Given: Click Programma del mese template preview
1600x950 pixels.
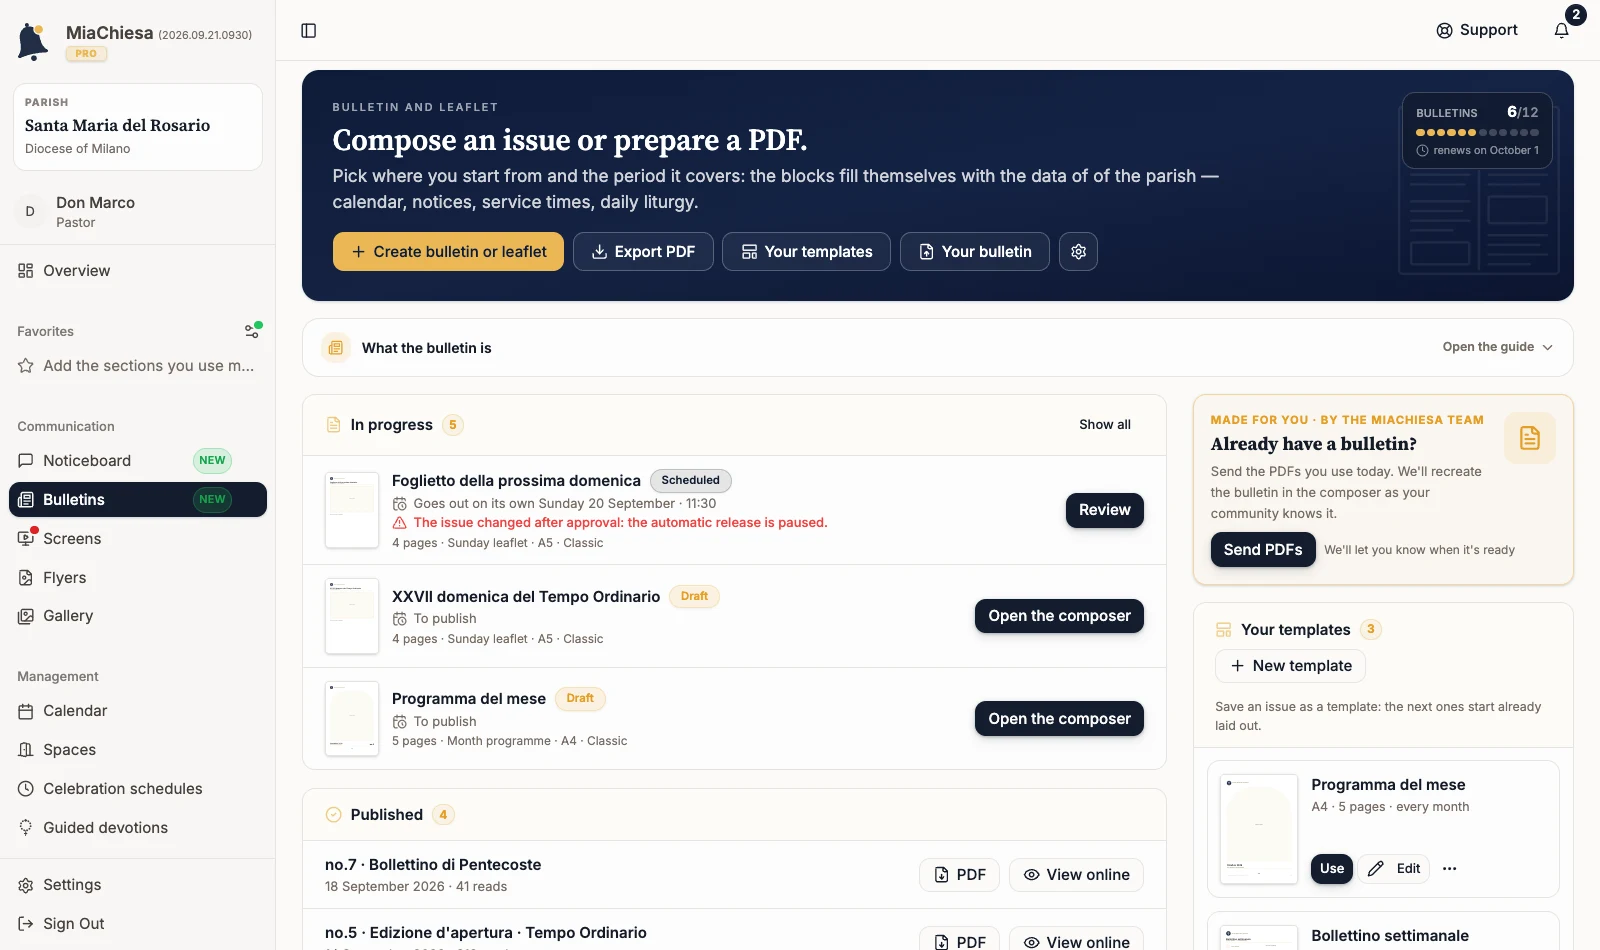Looking at the screenshot, I should (x=1259, y=829).
